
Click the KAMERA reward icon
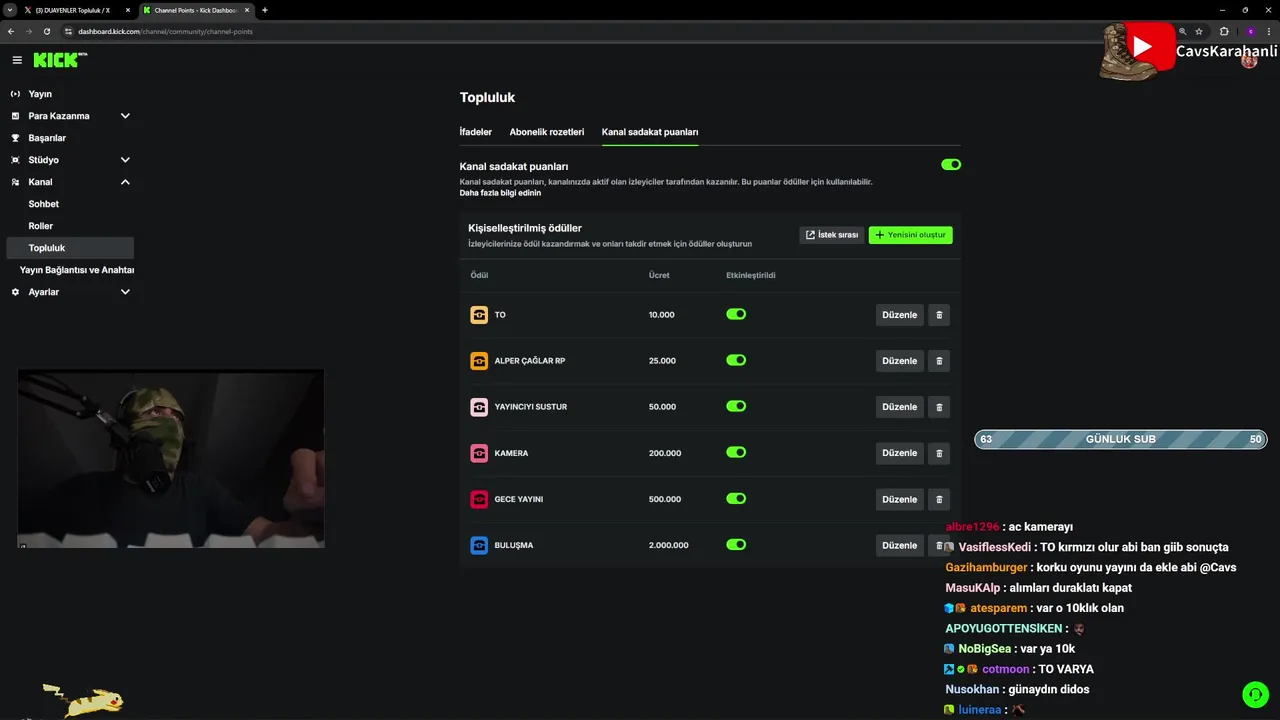coord(479,453)
